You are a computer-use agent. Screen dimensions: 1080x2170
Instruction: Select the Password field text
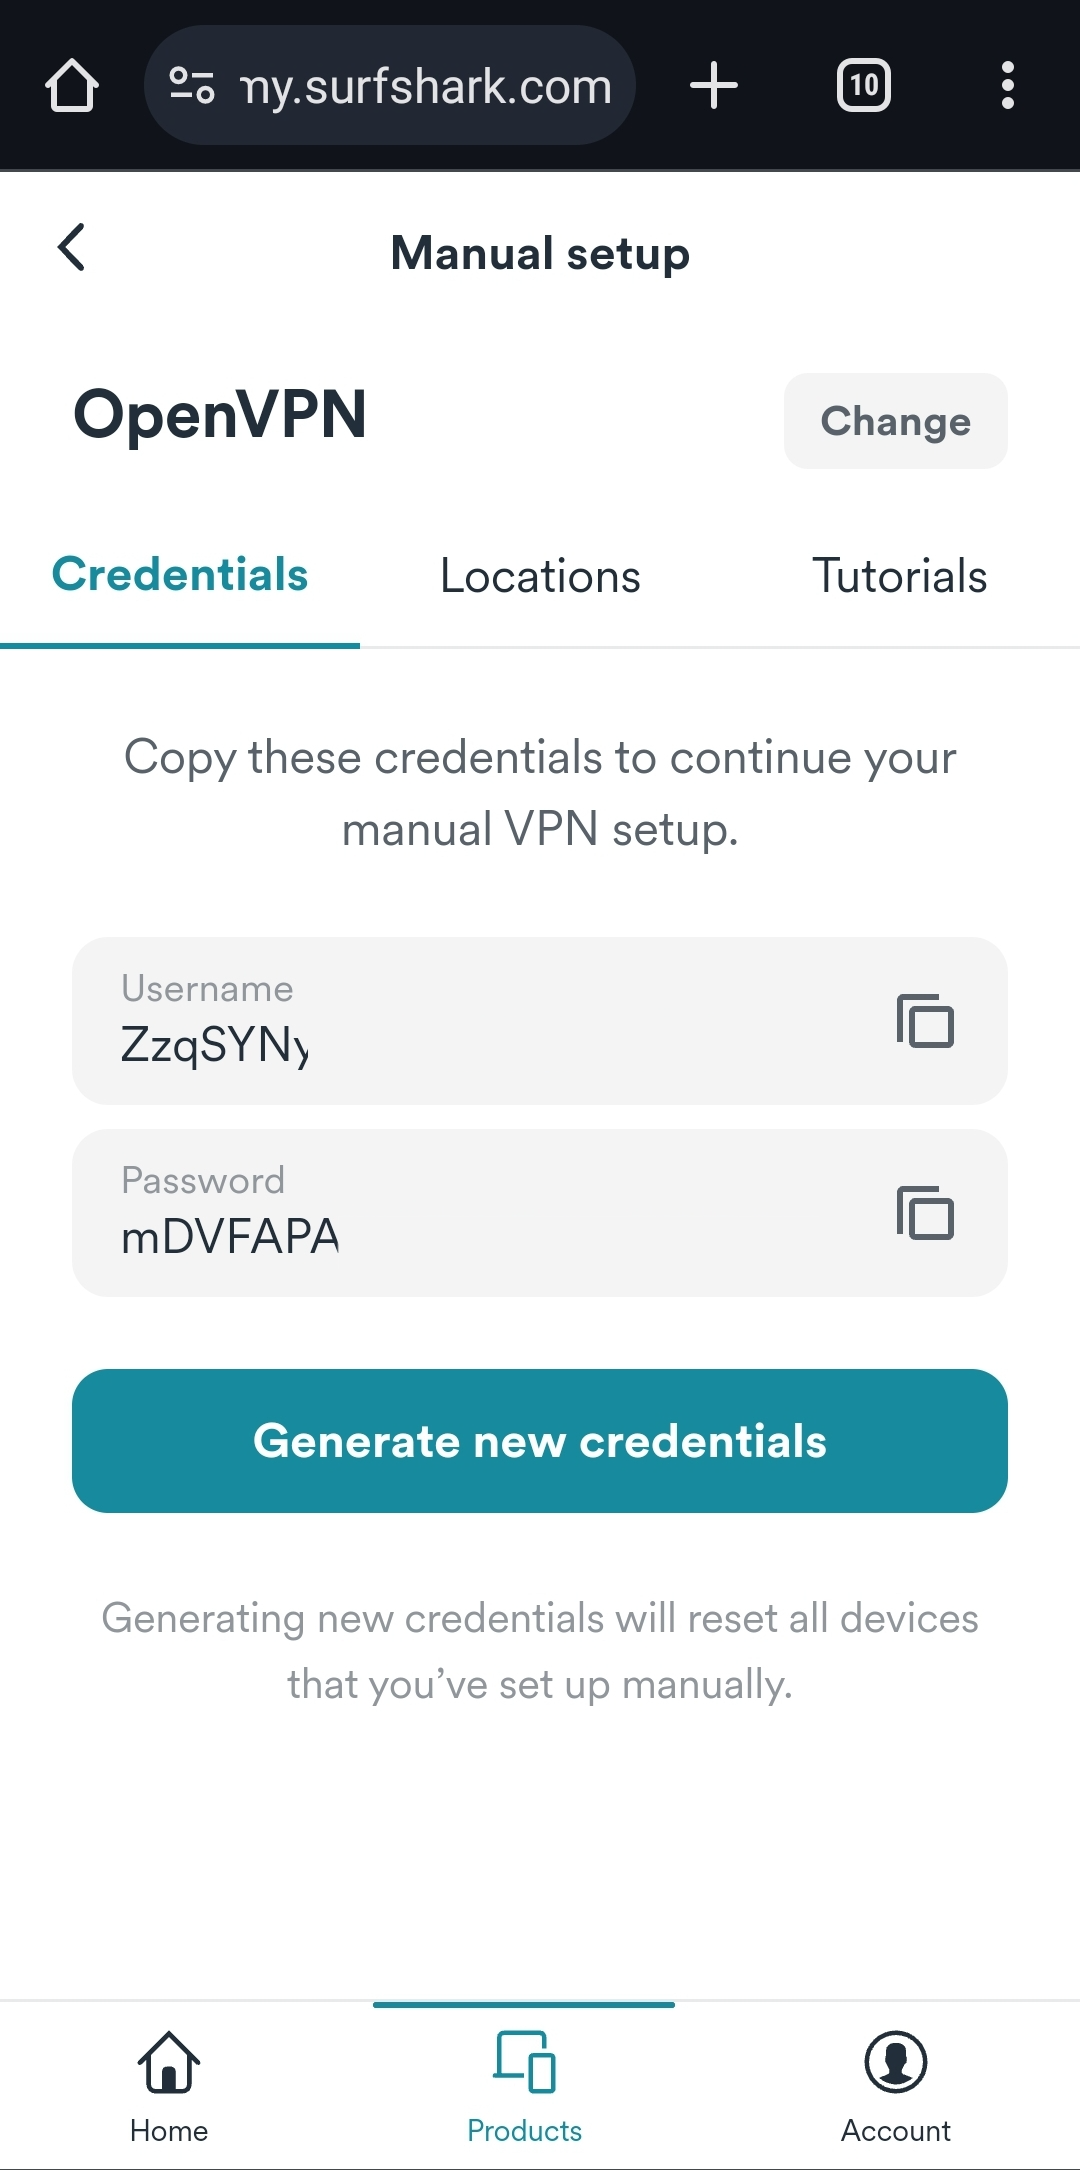coord(230,1237)
